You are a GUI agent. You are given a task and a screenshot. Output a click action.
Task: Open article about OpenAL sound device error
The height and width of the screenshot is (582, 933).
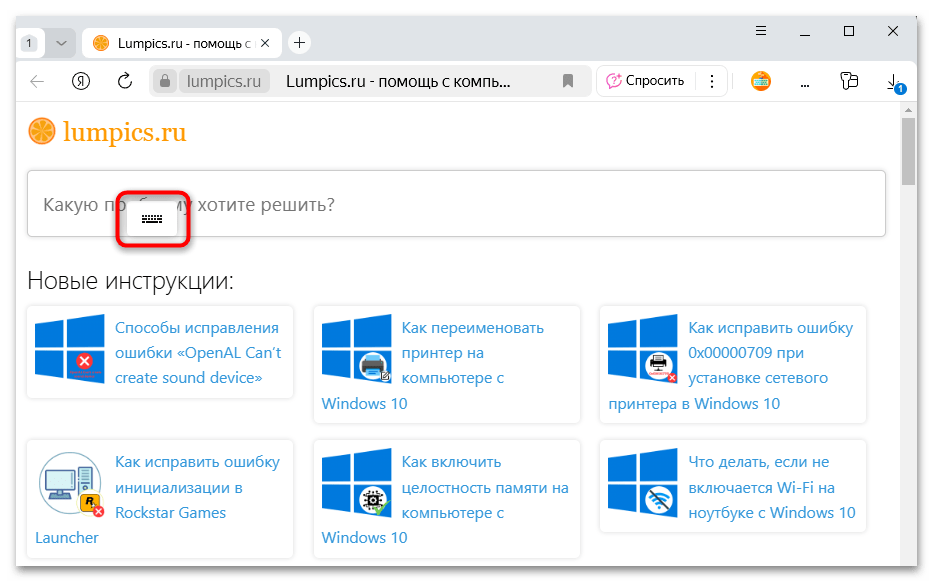coord(198,352)
